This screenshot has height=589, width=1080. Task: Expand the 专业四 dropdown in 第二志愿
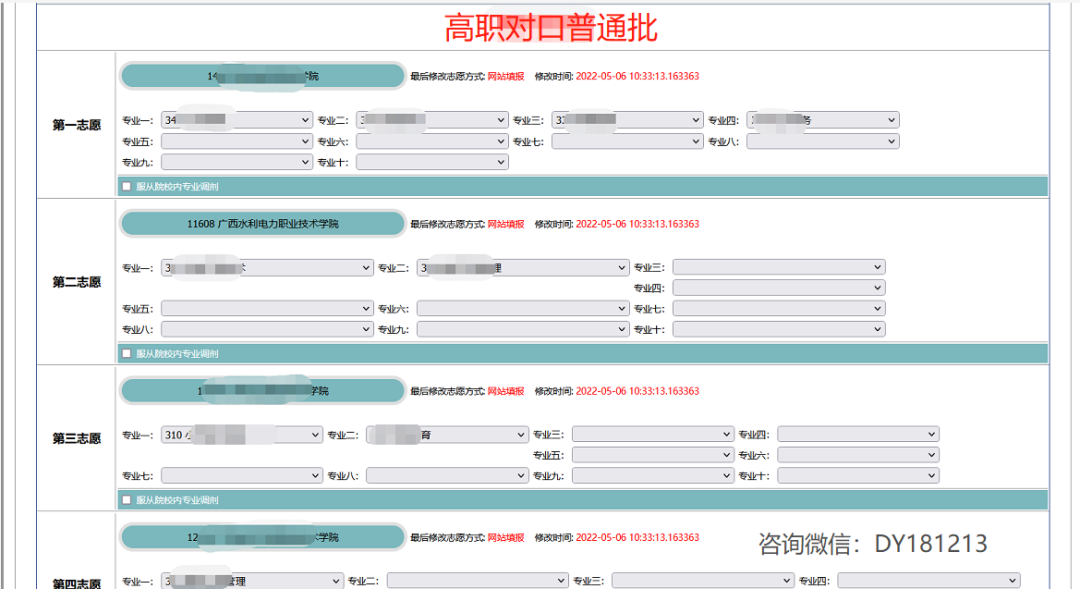[x=778, y=287]
